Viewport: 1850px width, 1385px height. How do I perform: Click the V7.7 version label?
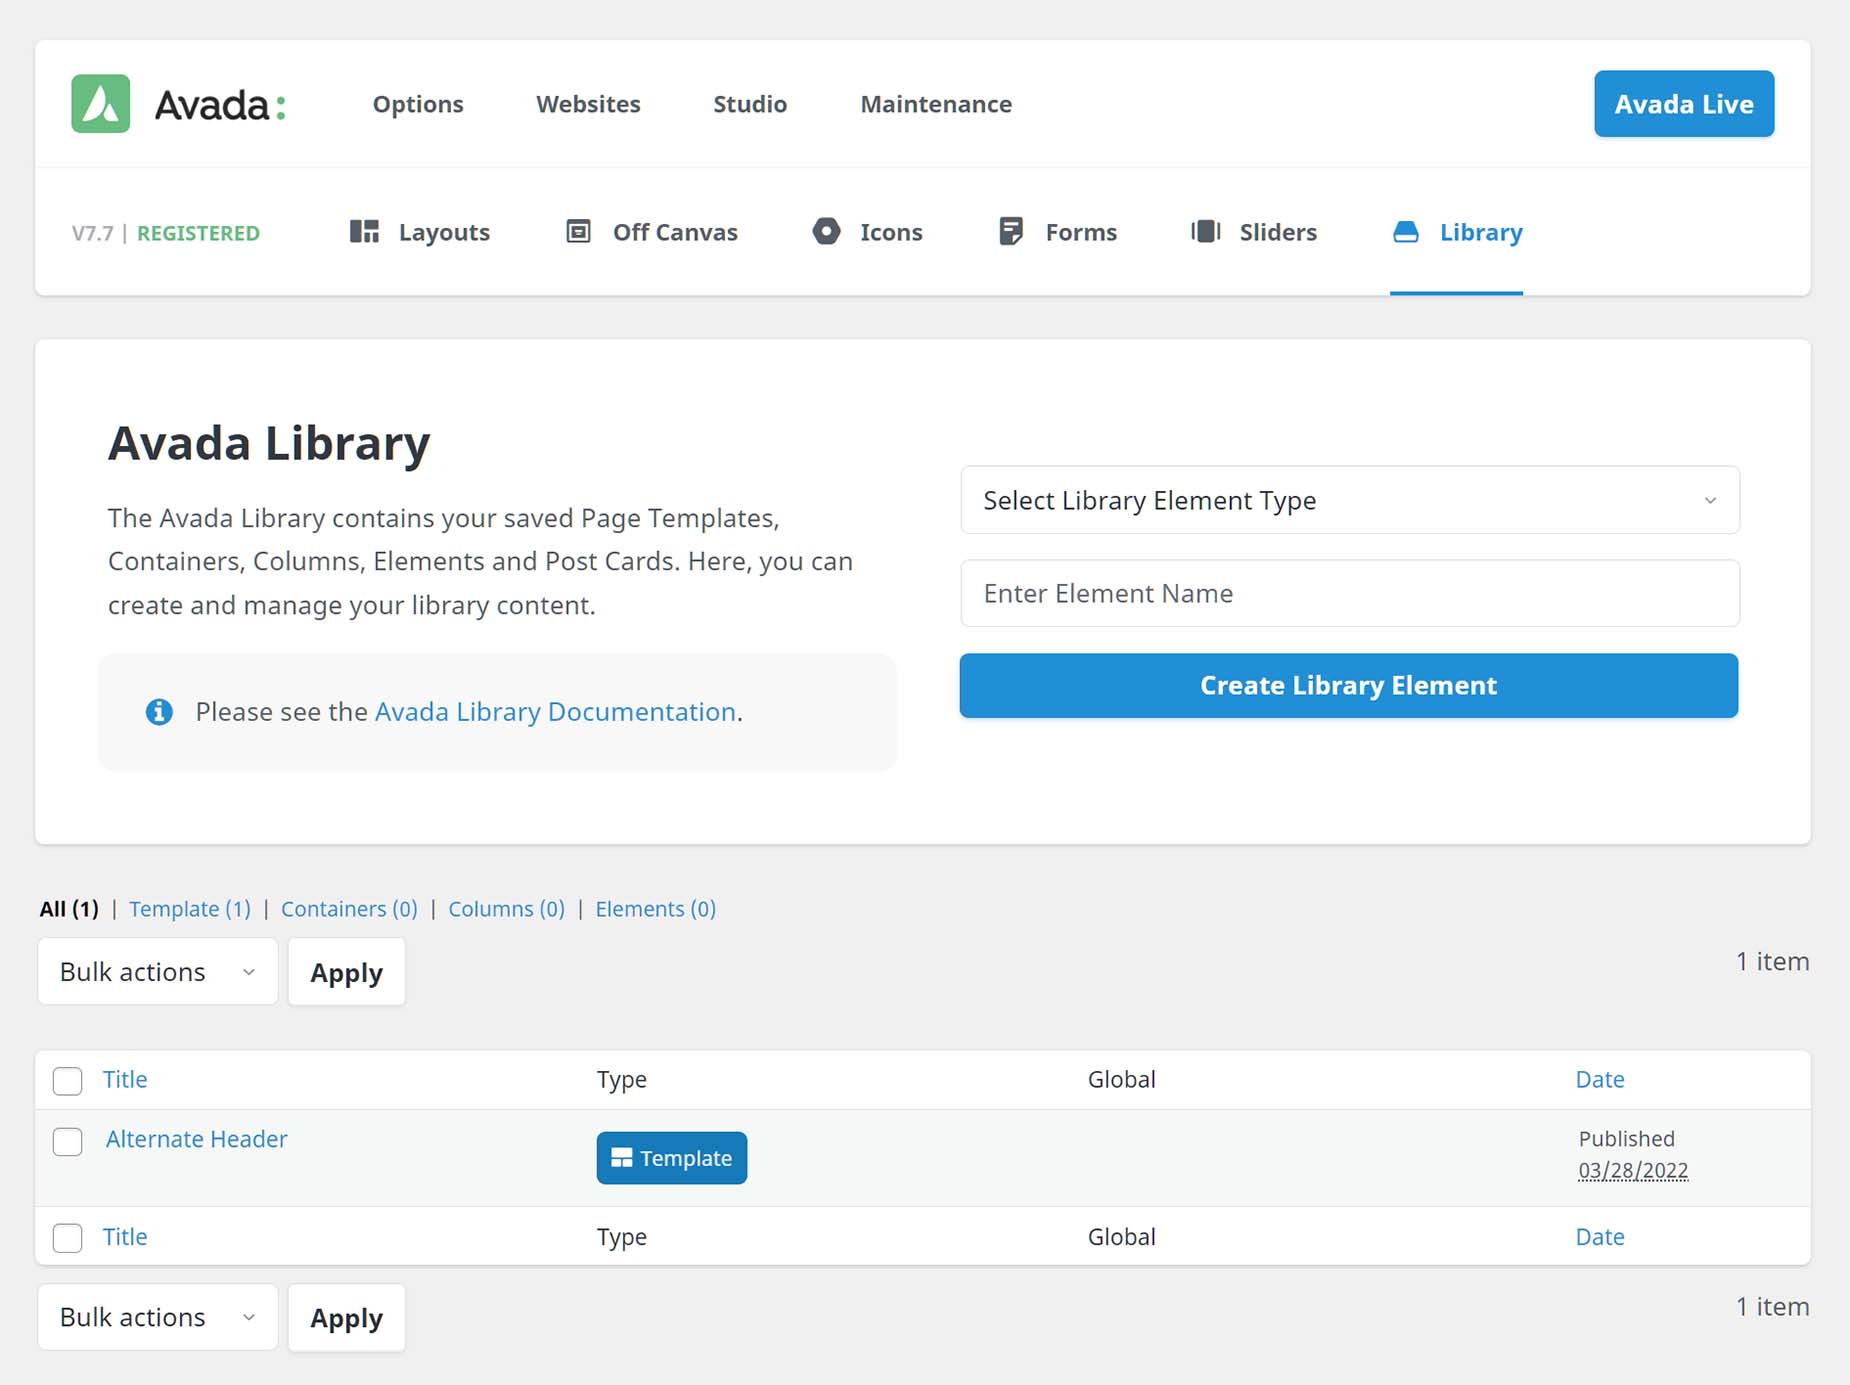click(92, 233)
